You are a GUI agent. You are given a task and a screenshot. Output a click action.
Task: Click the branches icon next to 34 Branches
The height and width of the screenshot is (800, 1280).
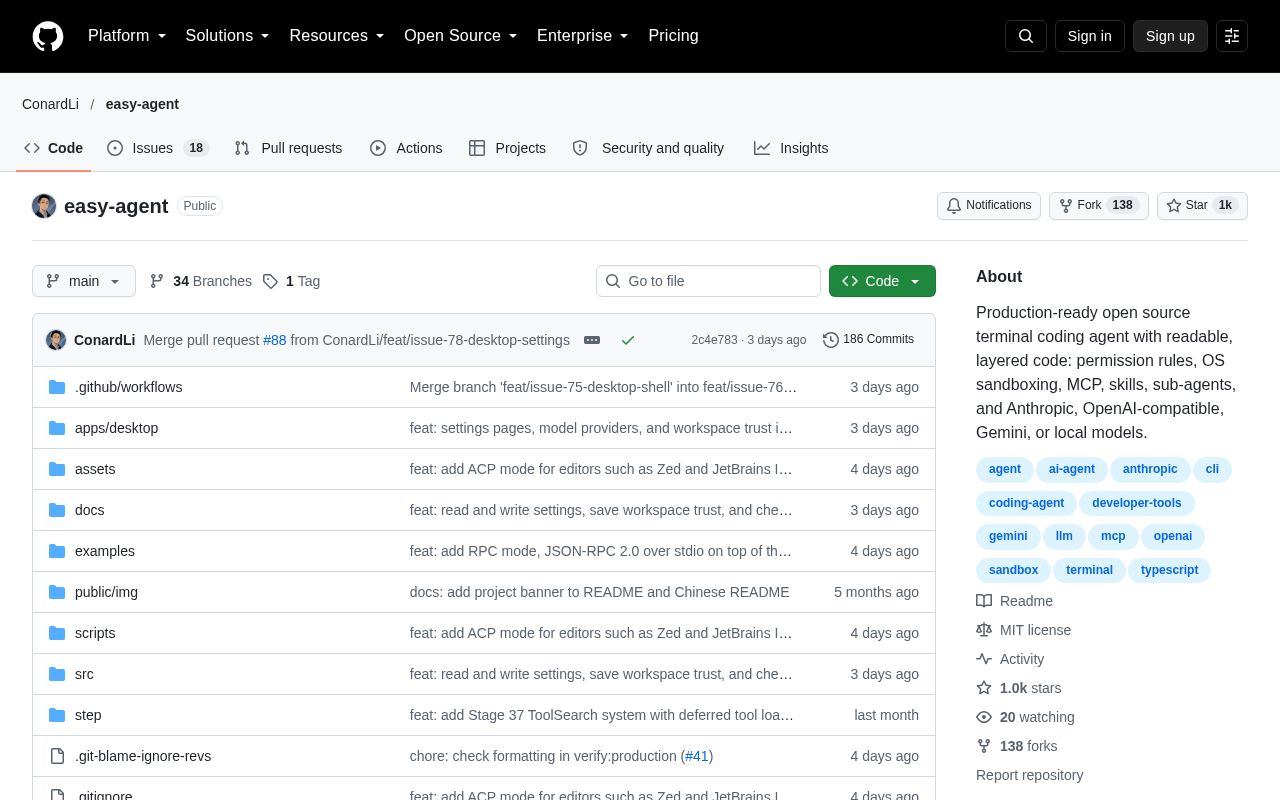click(157, 281)
